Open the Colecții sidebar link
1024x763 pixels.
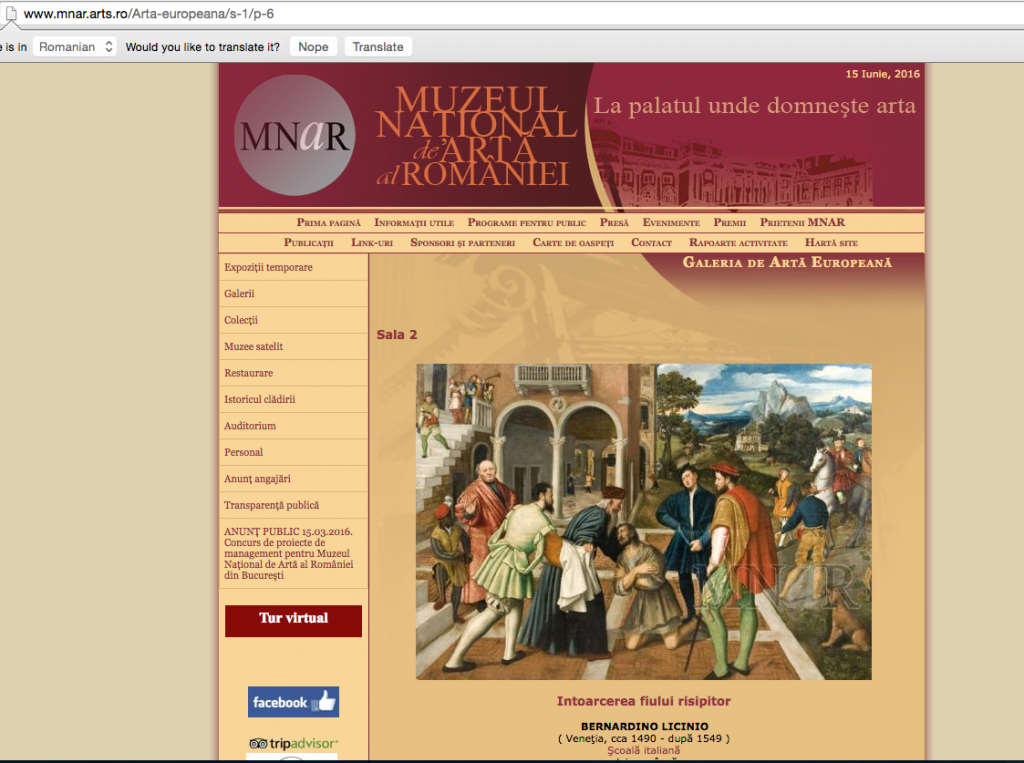(241, 320)
